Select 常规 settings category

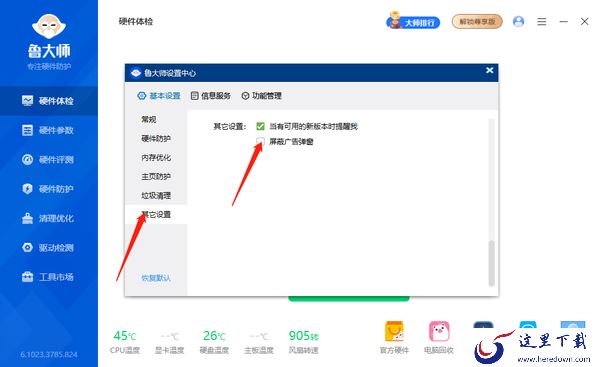point(156,119)
